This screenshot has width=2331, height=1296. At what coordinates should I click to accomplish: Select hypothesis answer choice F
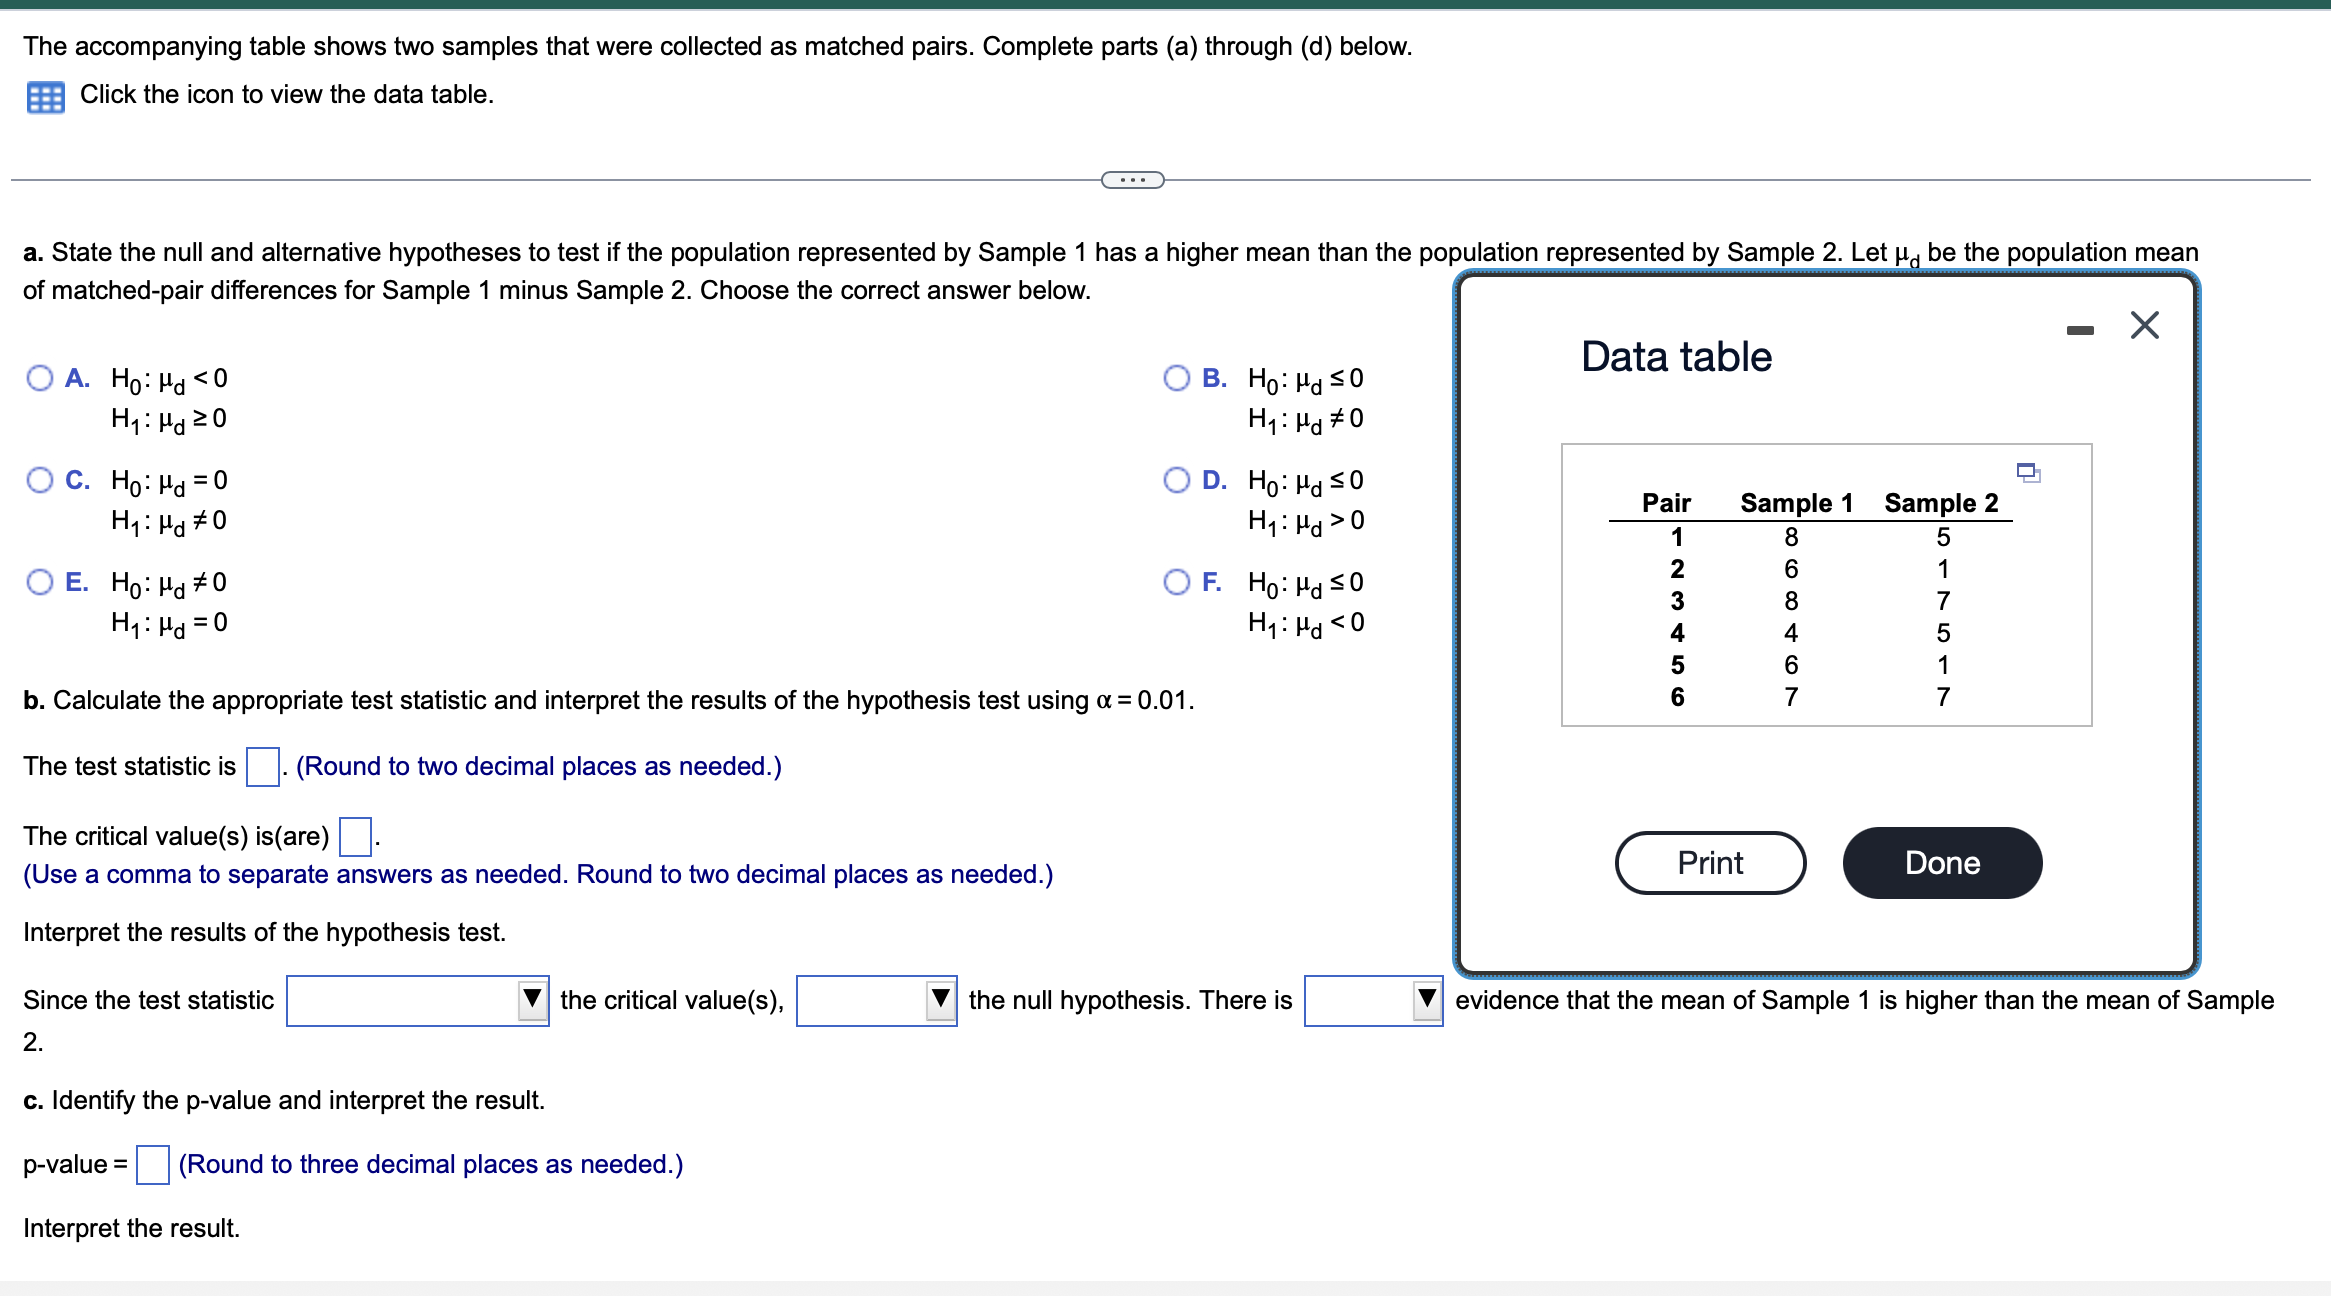(1177, 582)
